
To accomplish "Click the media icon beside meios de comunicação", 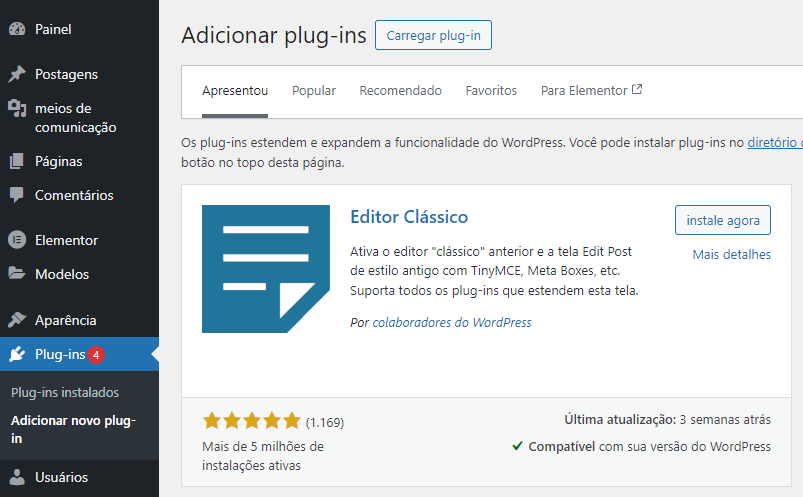I will point(17,108).
